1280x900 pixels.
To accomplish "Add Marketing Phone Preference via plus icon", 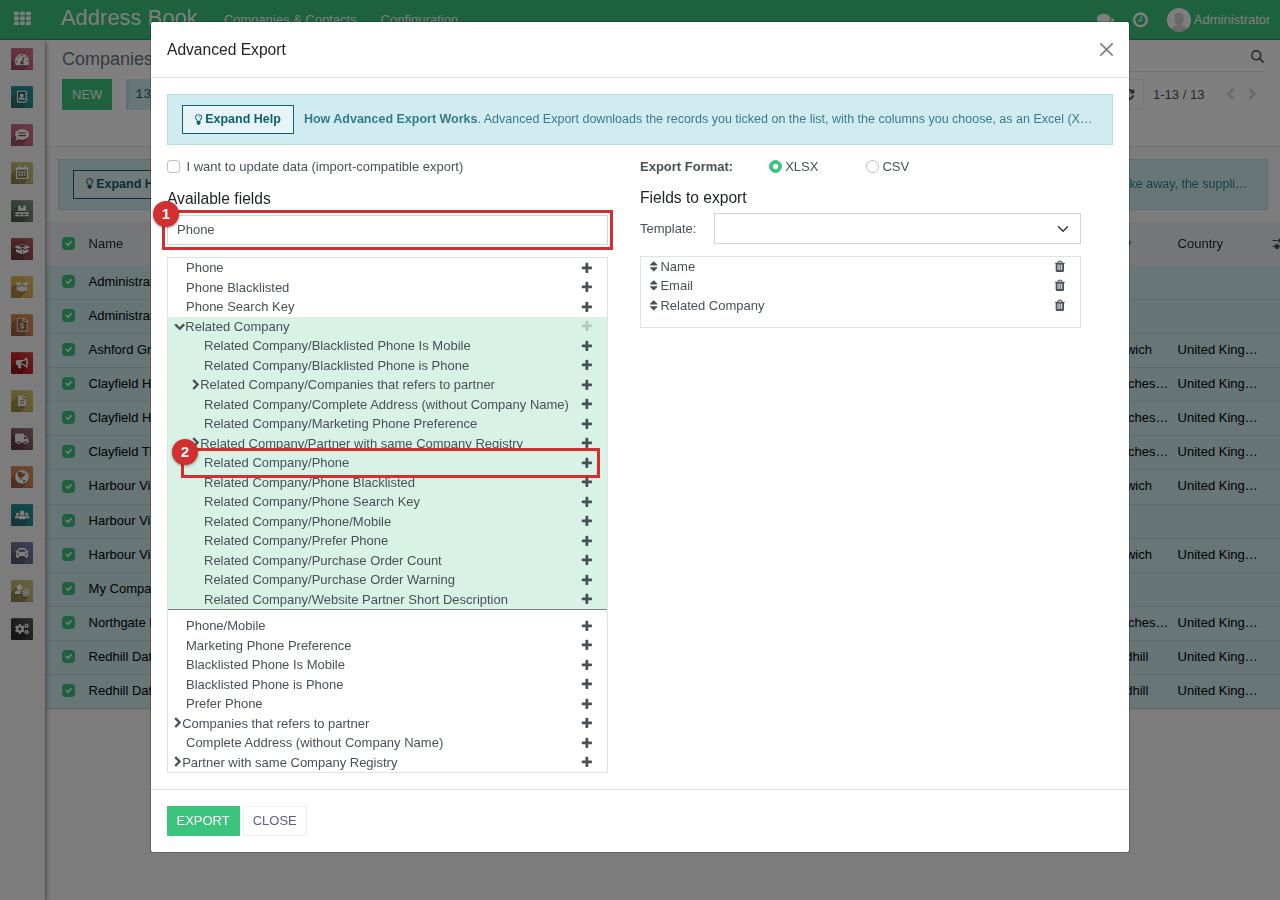I will click(587, 645).
